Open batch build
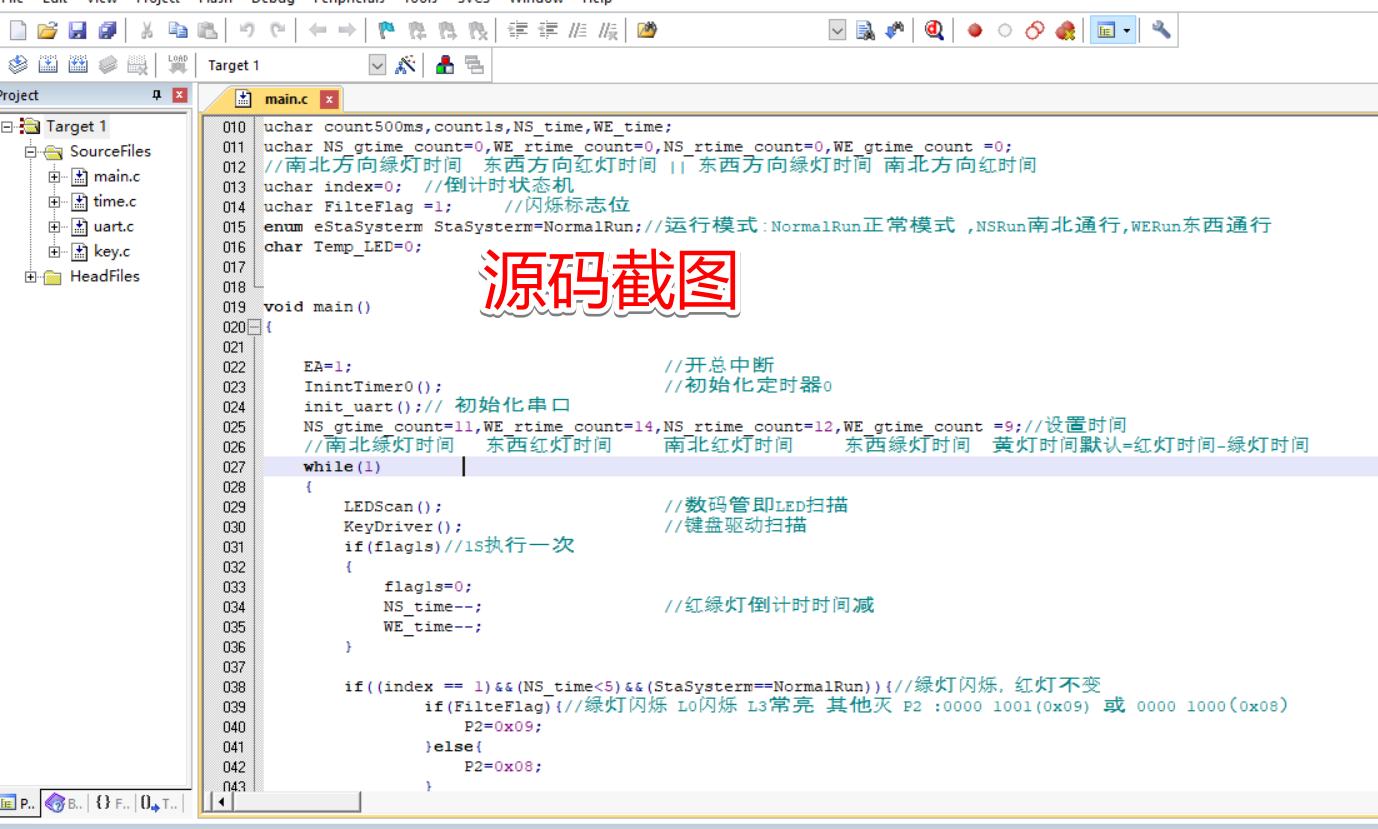The image size is (1378, 829). 108,65
